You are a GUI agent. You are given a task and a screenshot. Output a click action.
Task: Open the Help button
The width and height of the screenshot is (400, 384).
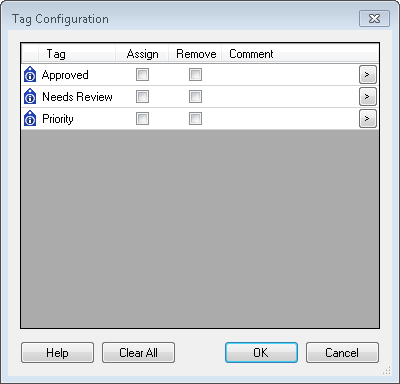(x=57, y=353)
